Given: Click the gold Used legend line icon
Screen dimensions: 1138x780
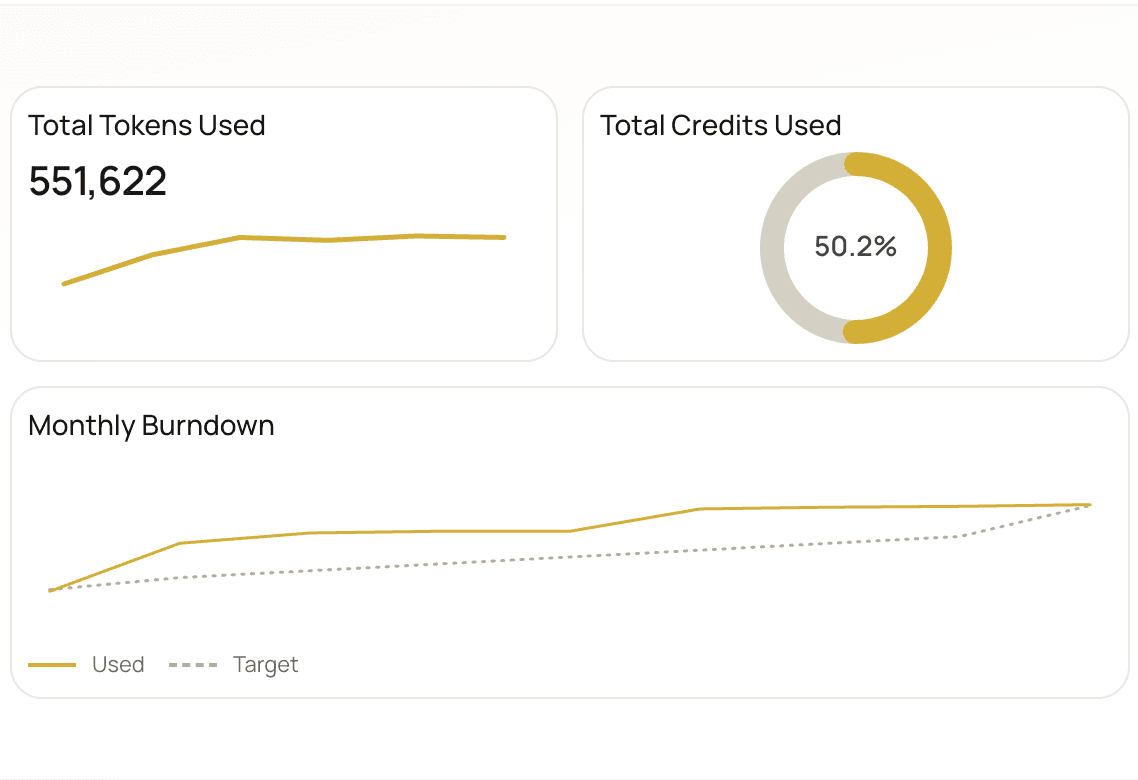Looking at the screenshot, I should tap(52, 665).
